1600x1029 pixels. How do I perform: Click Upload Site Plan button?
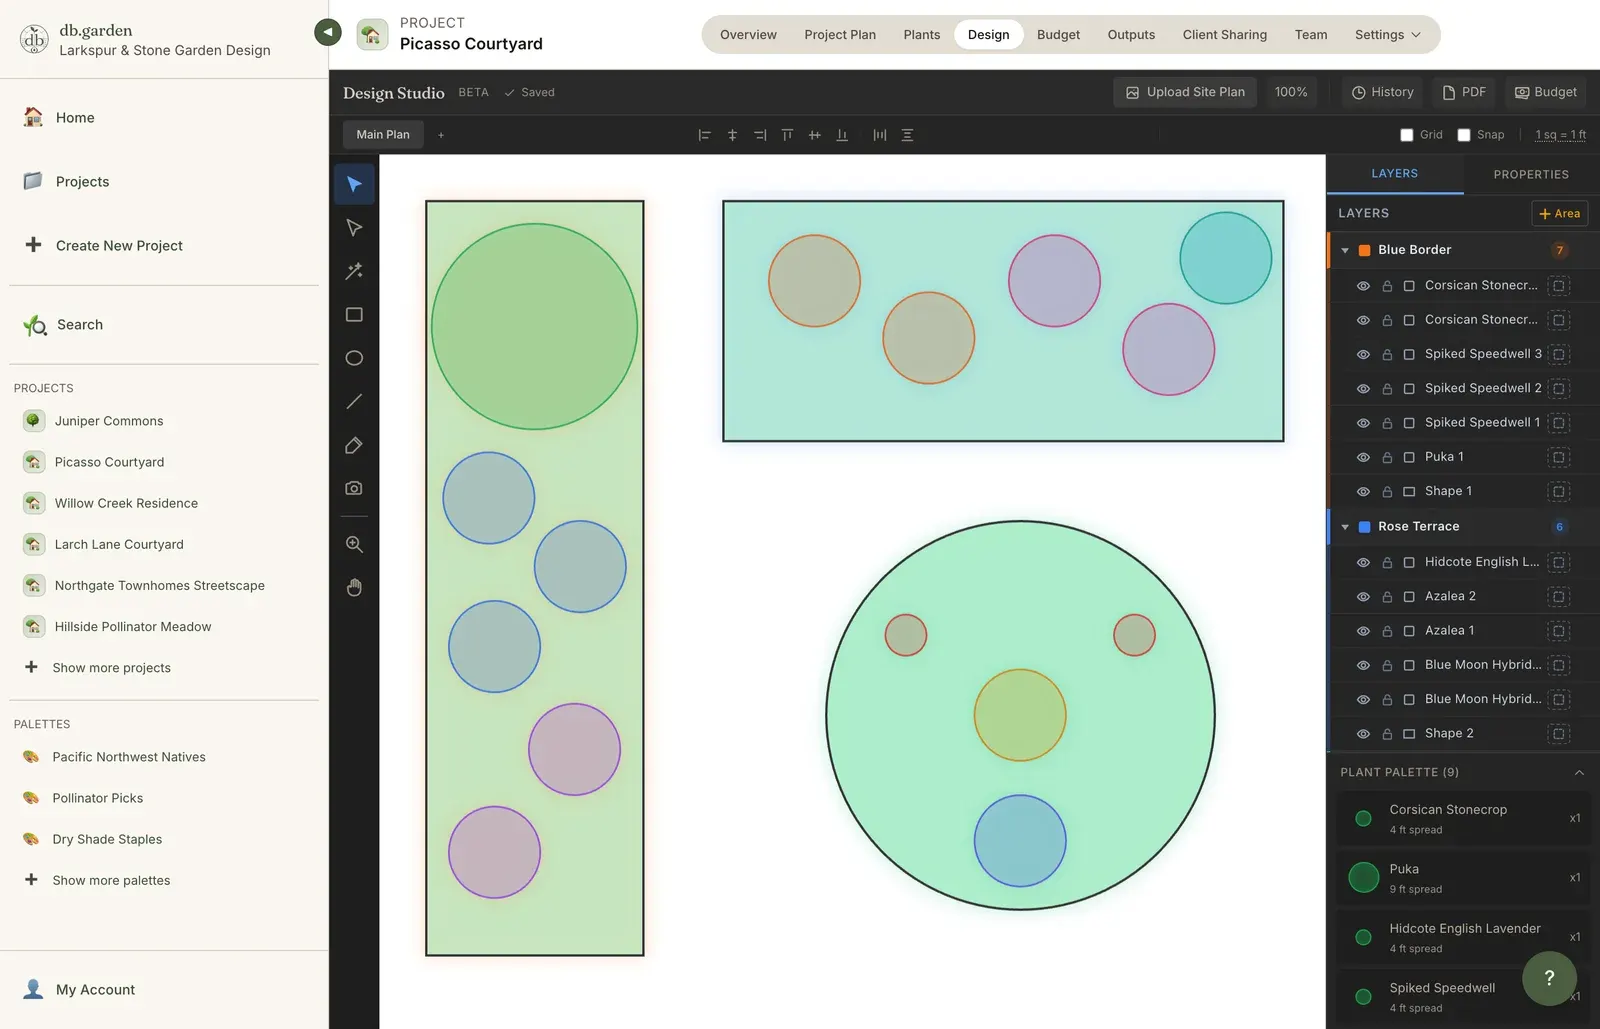[1185, 92]
